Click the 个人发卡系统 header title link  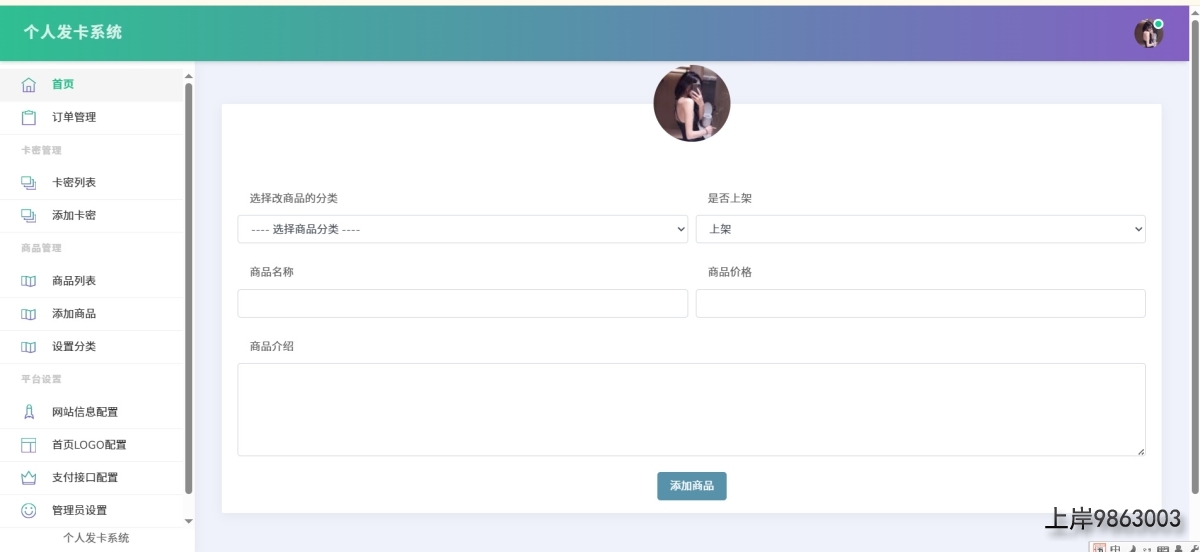(73, 32)
